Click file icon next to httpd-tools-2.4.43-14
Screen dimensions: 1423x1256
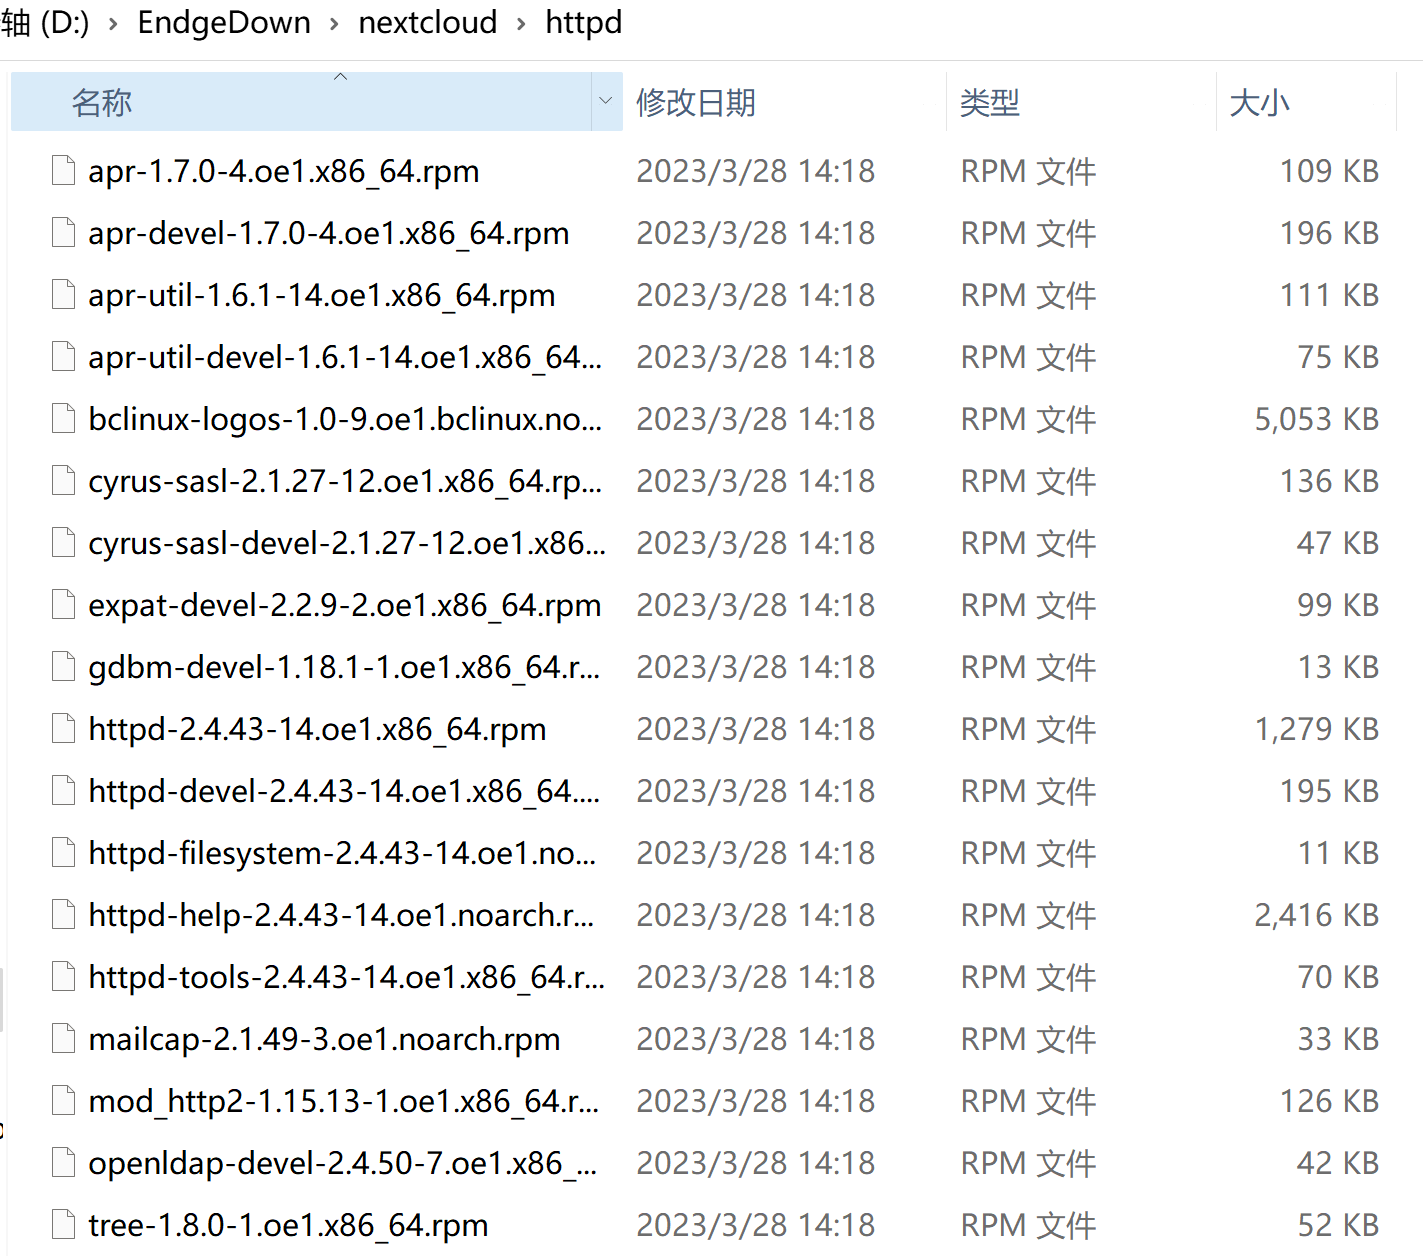[x=63, y=977]
